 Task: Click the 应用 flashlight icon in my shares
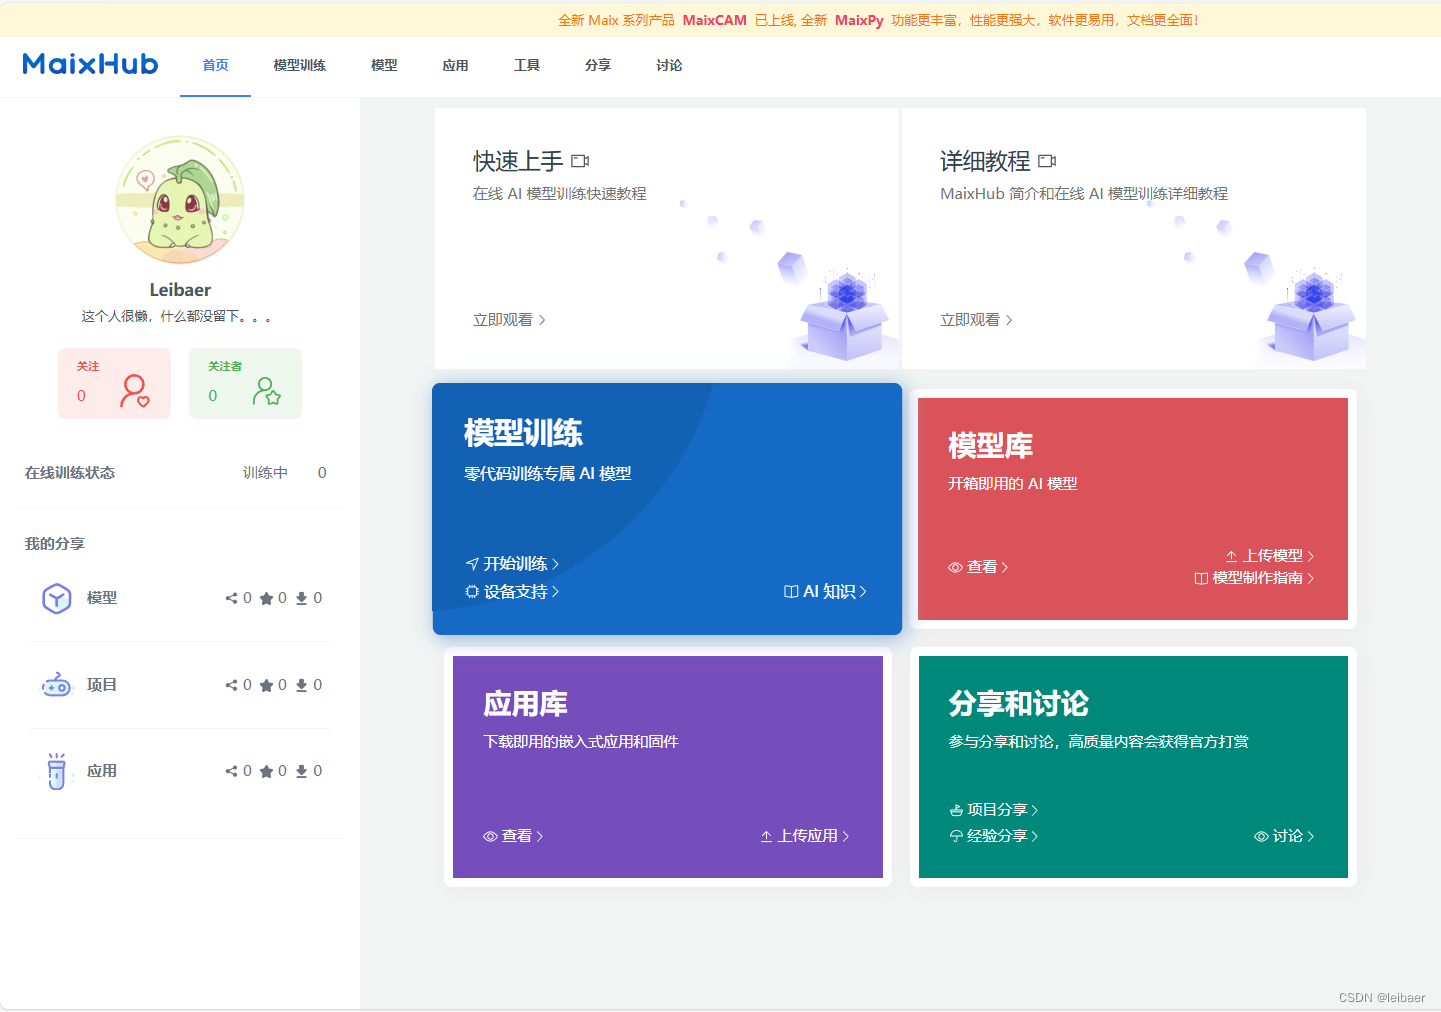(x=56, y=771)
